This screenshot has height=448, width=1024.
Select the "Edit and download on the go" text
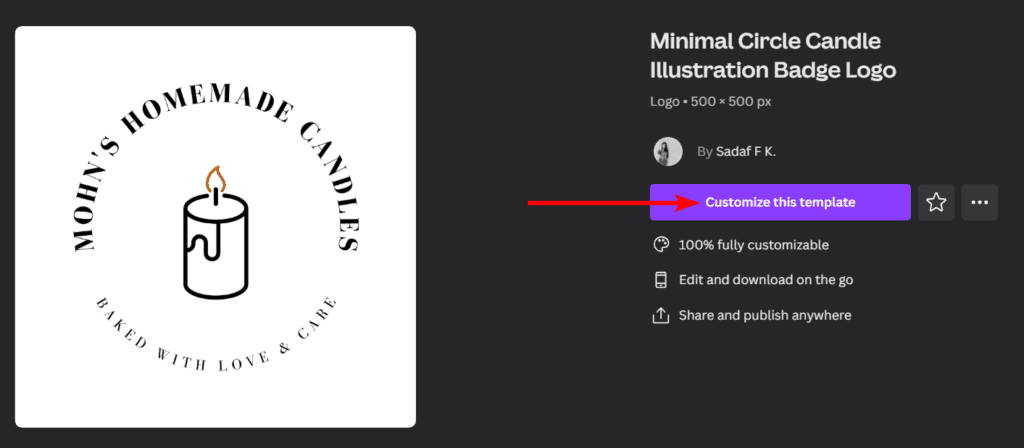[765, 280]
